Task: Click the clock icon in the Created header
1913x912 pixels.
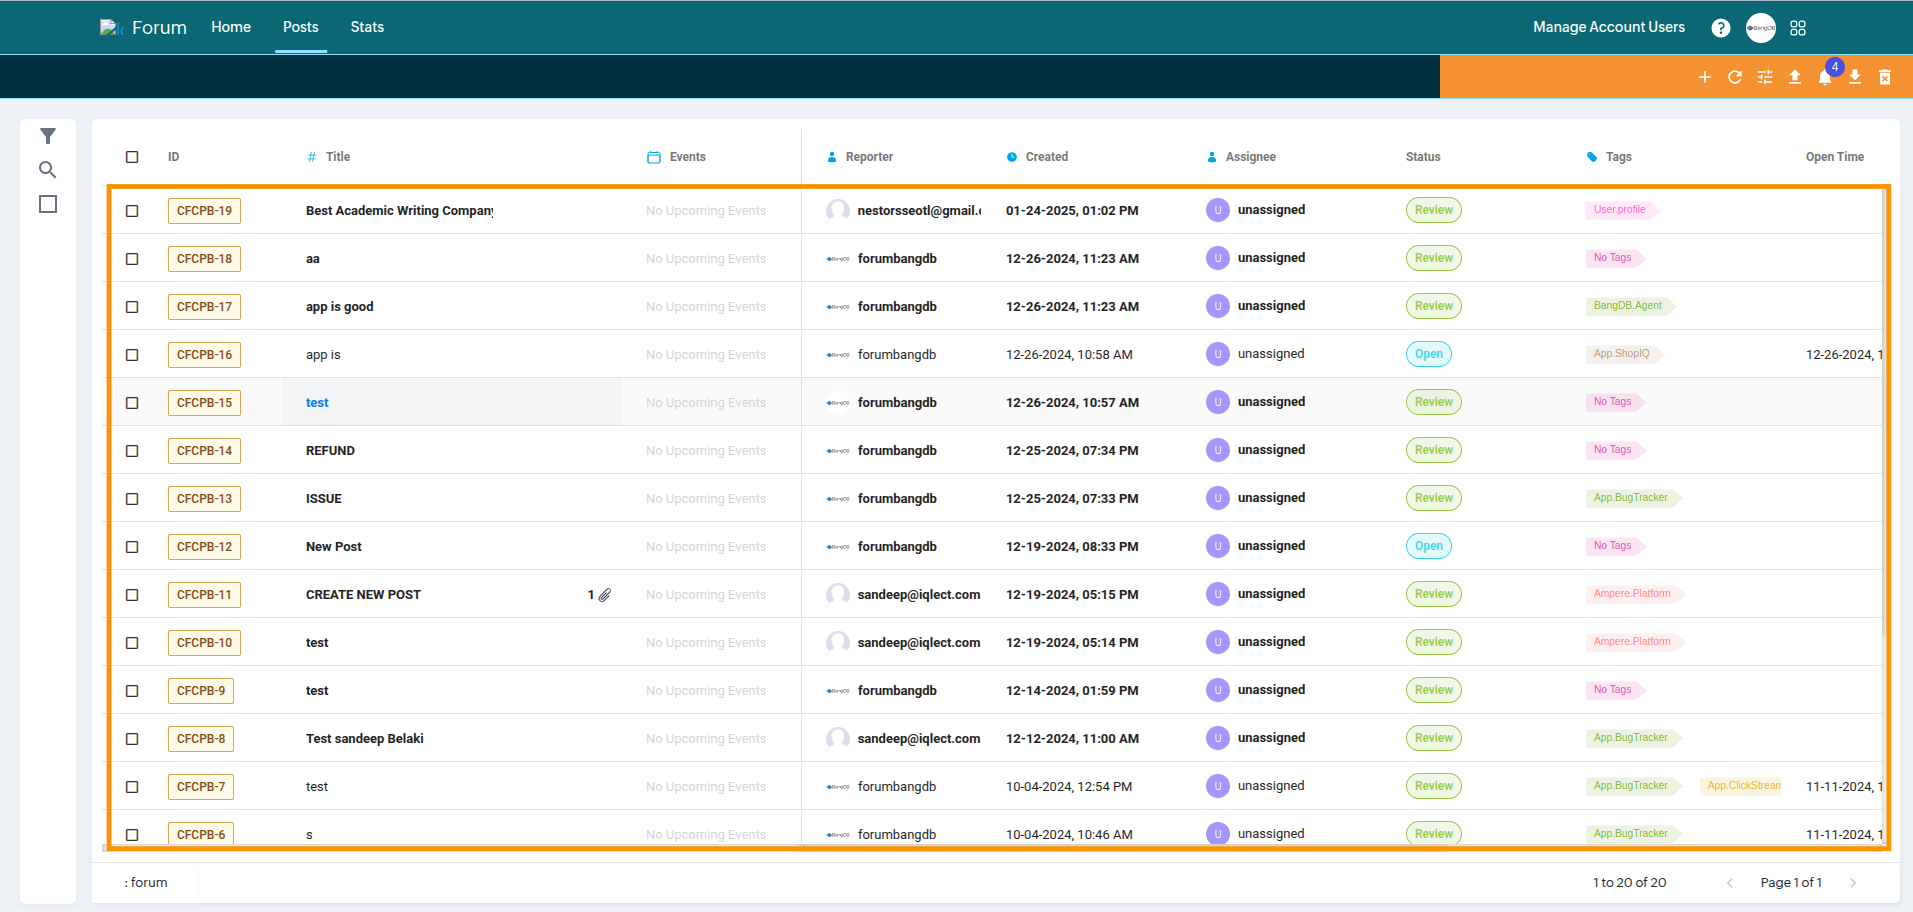Action: click(1012, 157)
